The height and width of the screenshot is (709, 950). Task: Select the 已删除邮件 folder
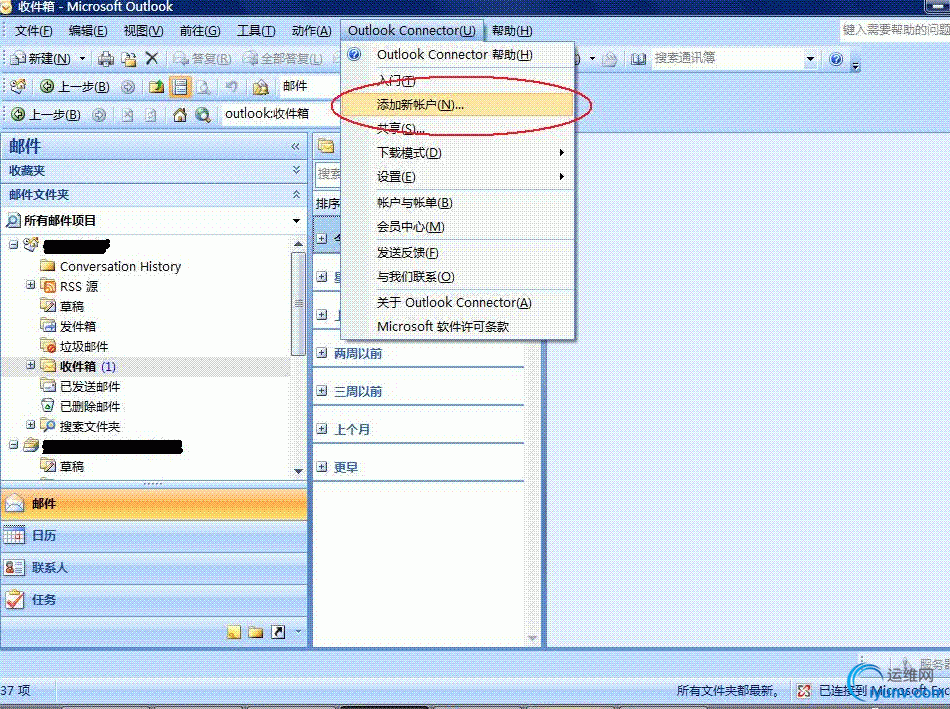coord(81,407)
